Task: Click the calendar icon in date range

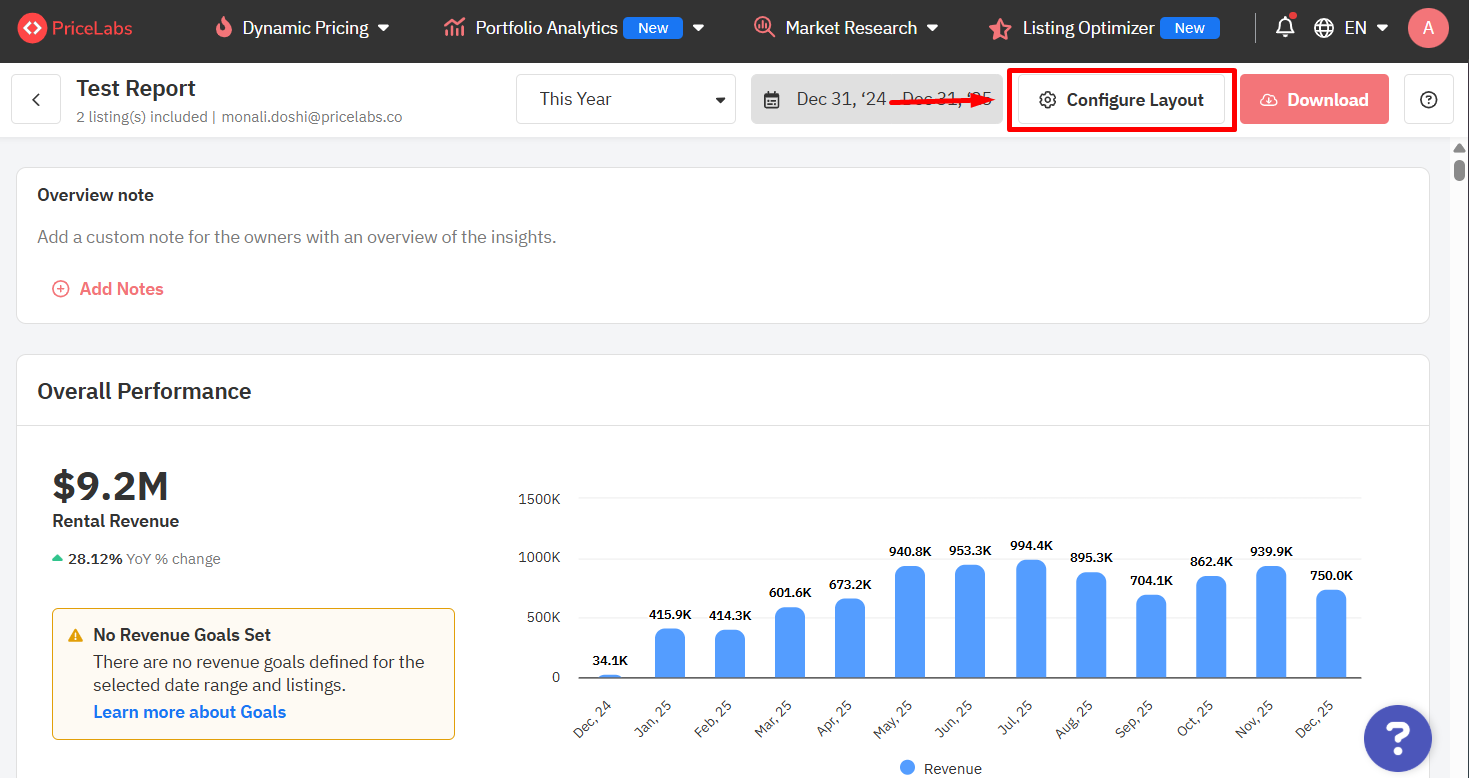Action: click(771, 100)
